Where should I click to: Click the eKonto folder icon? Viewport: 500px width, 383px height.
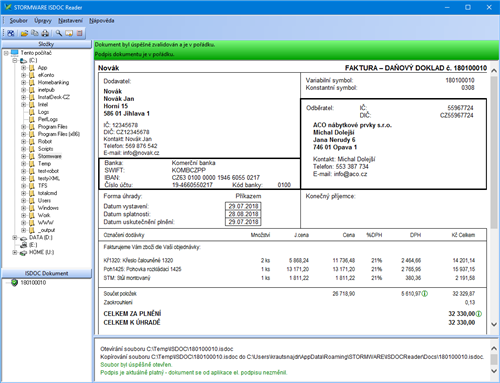point(32,75)
